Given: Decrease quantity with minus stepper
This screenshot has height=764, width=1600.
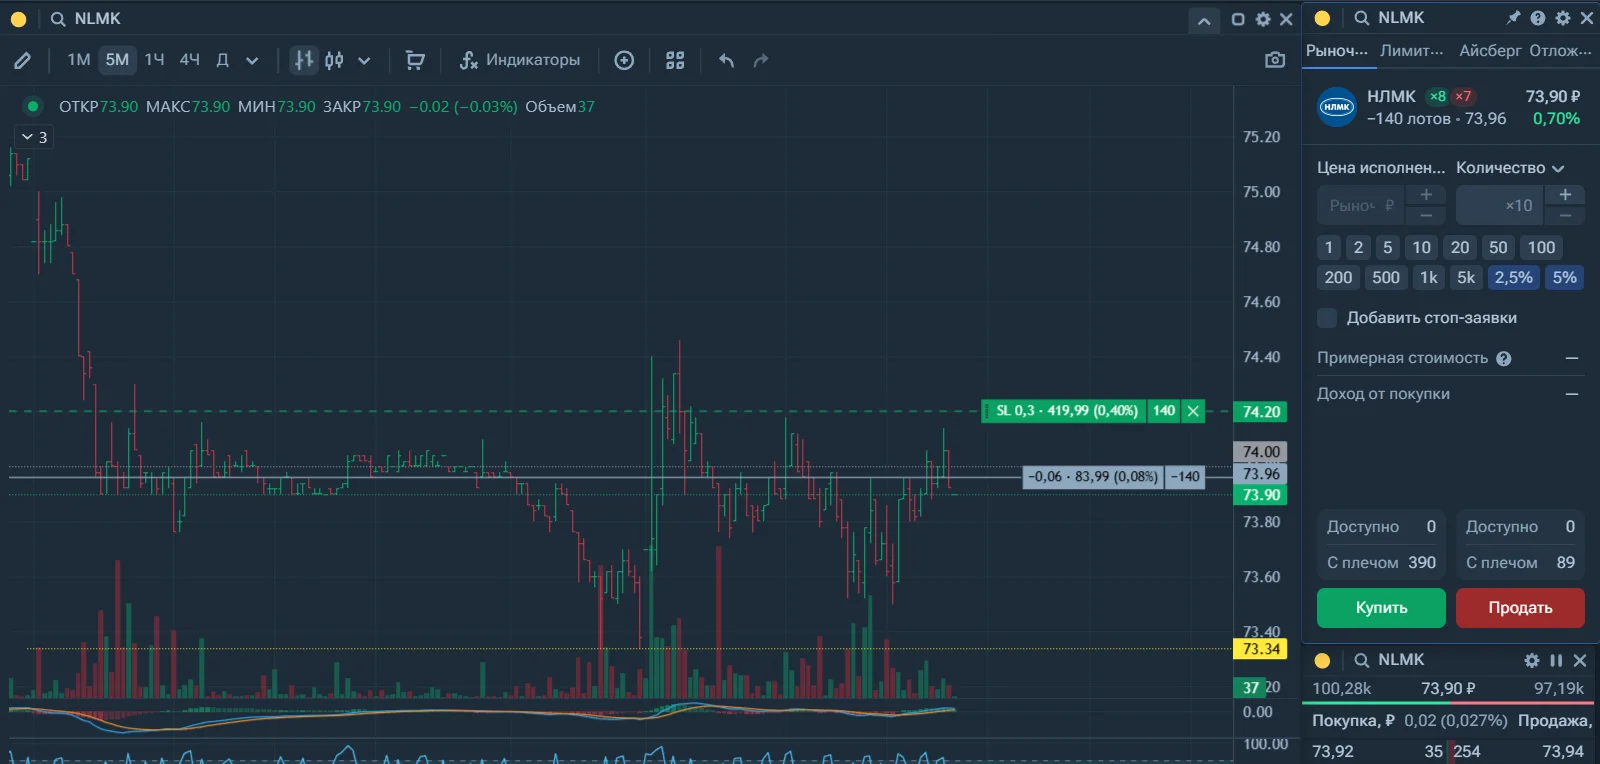Looking at the screenshot, I should 1565,216.
